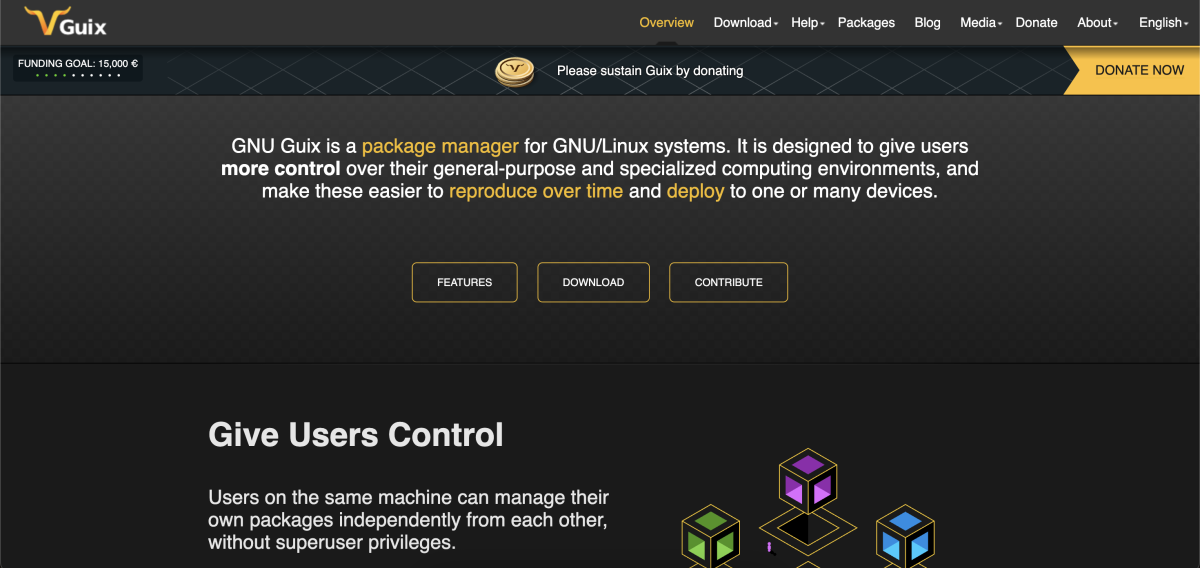1200x568 pixels.
Task: Go to the Overview tab
Action: click(x=667, y=22)
